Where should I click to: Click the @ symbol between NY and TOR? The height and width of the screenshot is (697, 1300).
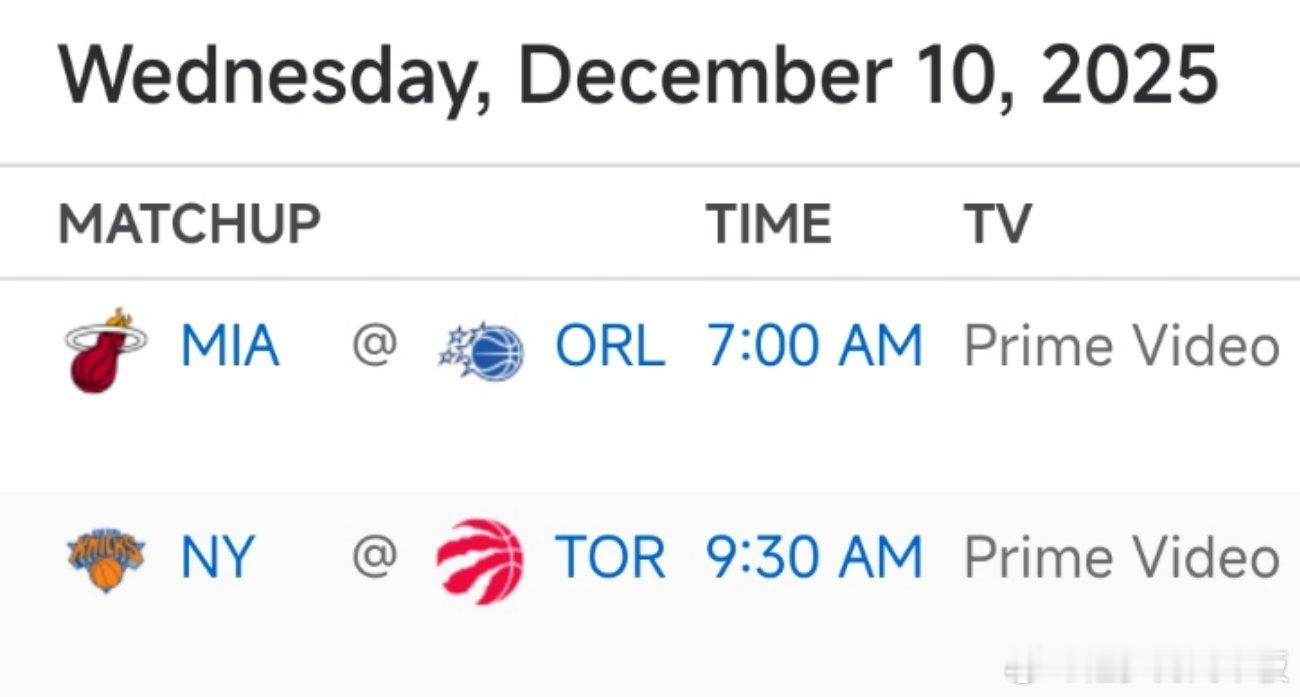374,557
